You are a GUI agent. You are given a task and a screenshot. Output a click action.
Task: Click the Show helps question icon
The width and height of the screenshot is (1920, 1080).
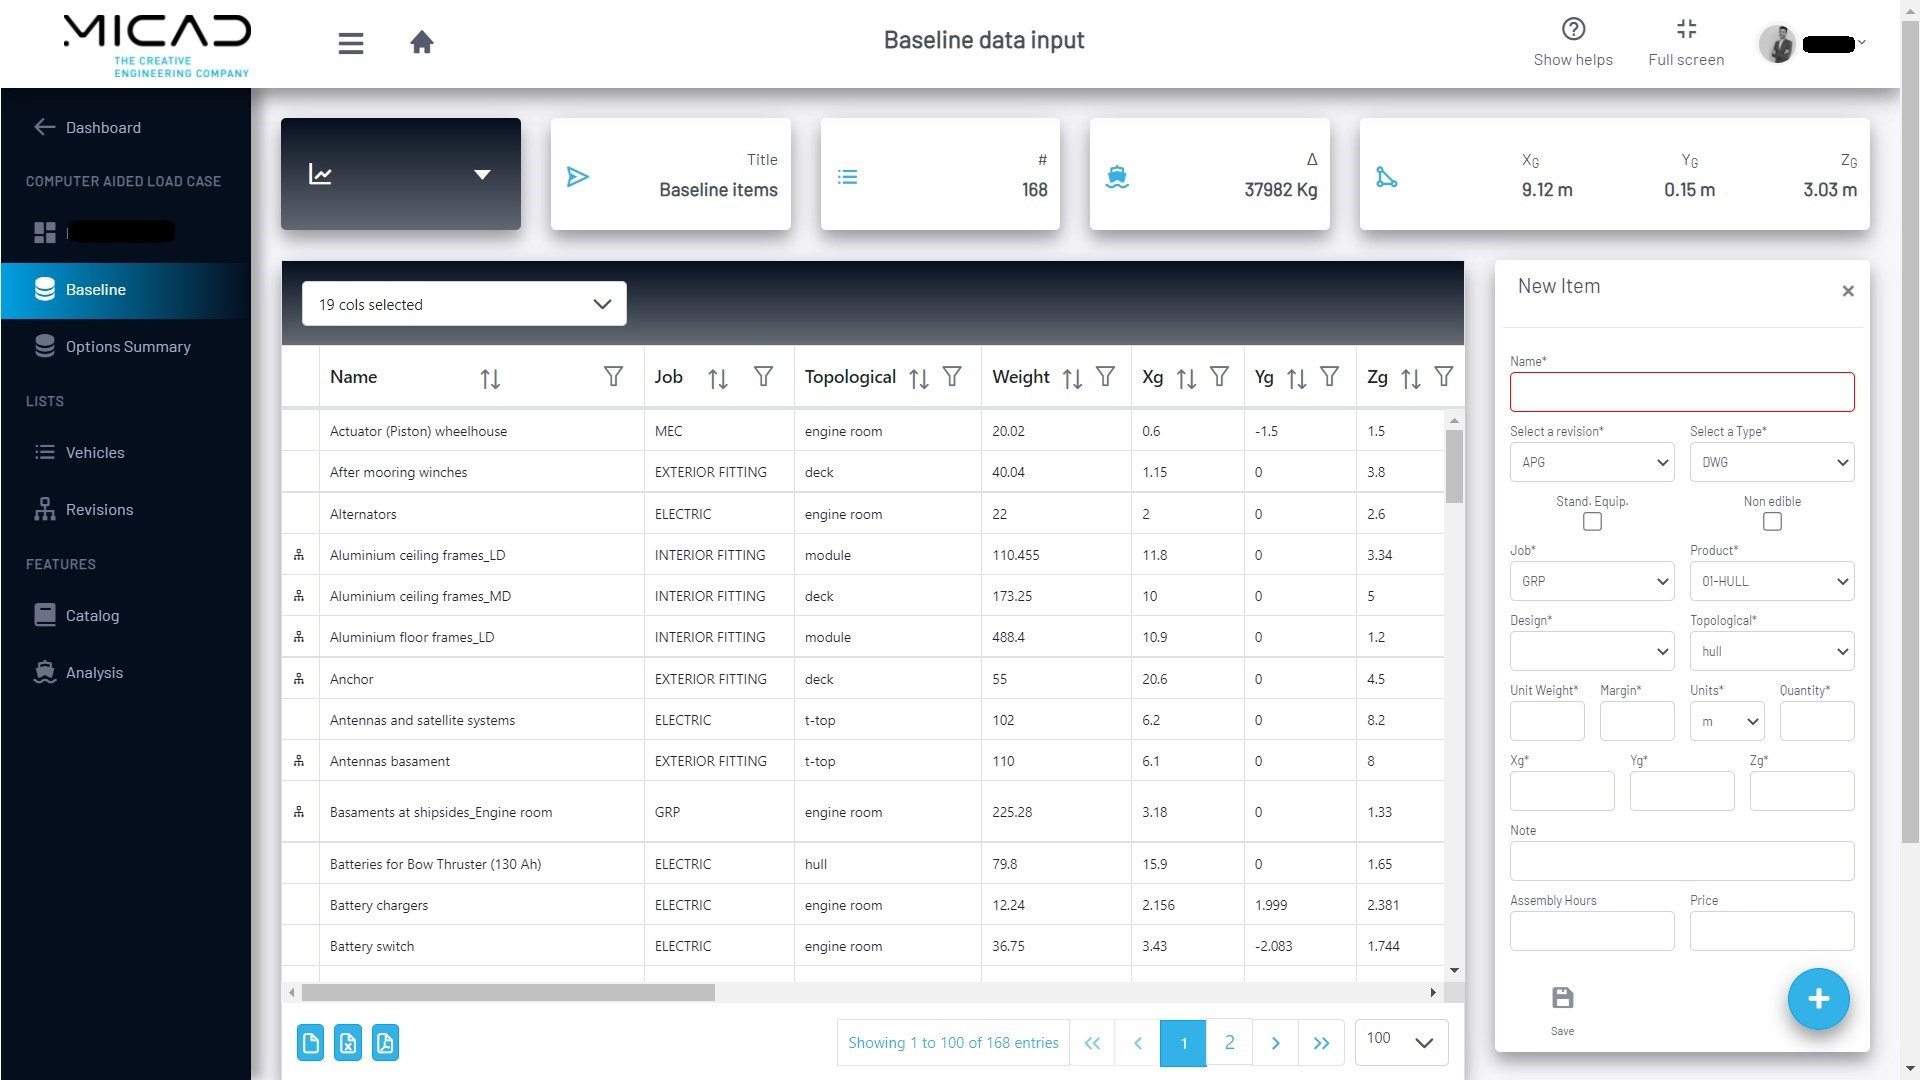click(x=1573, y=29)
